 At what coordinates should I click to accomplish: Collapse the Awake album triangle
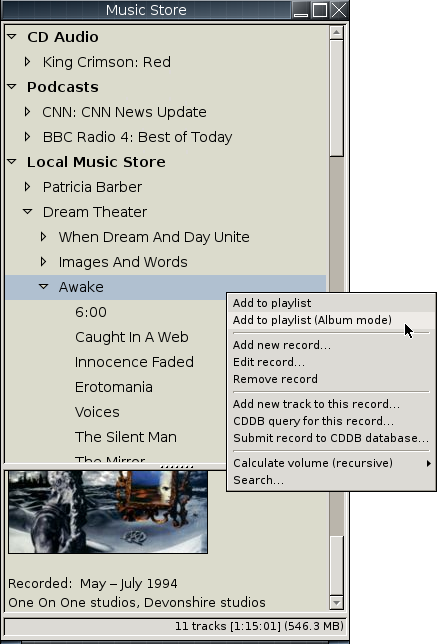(44, 287)
